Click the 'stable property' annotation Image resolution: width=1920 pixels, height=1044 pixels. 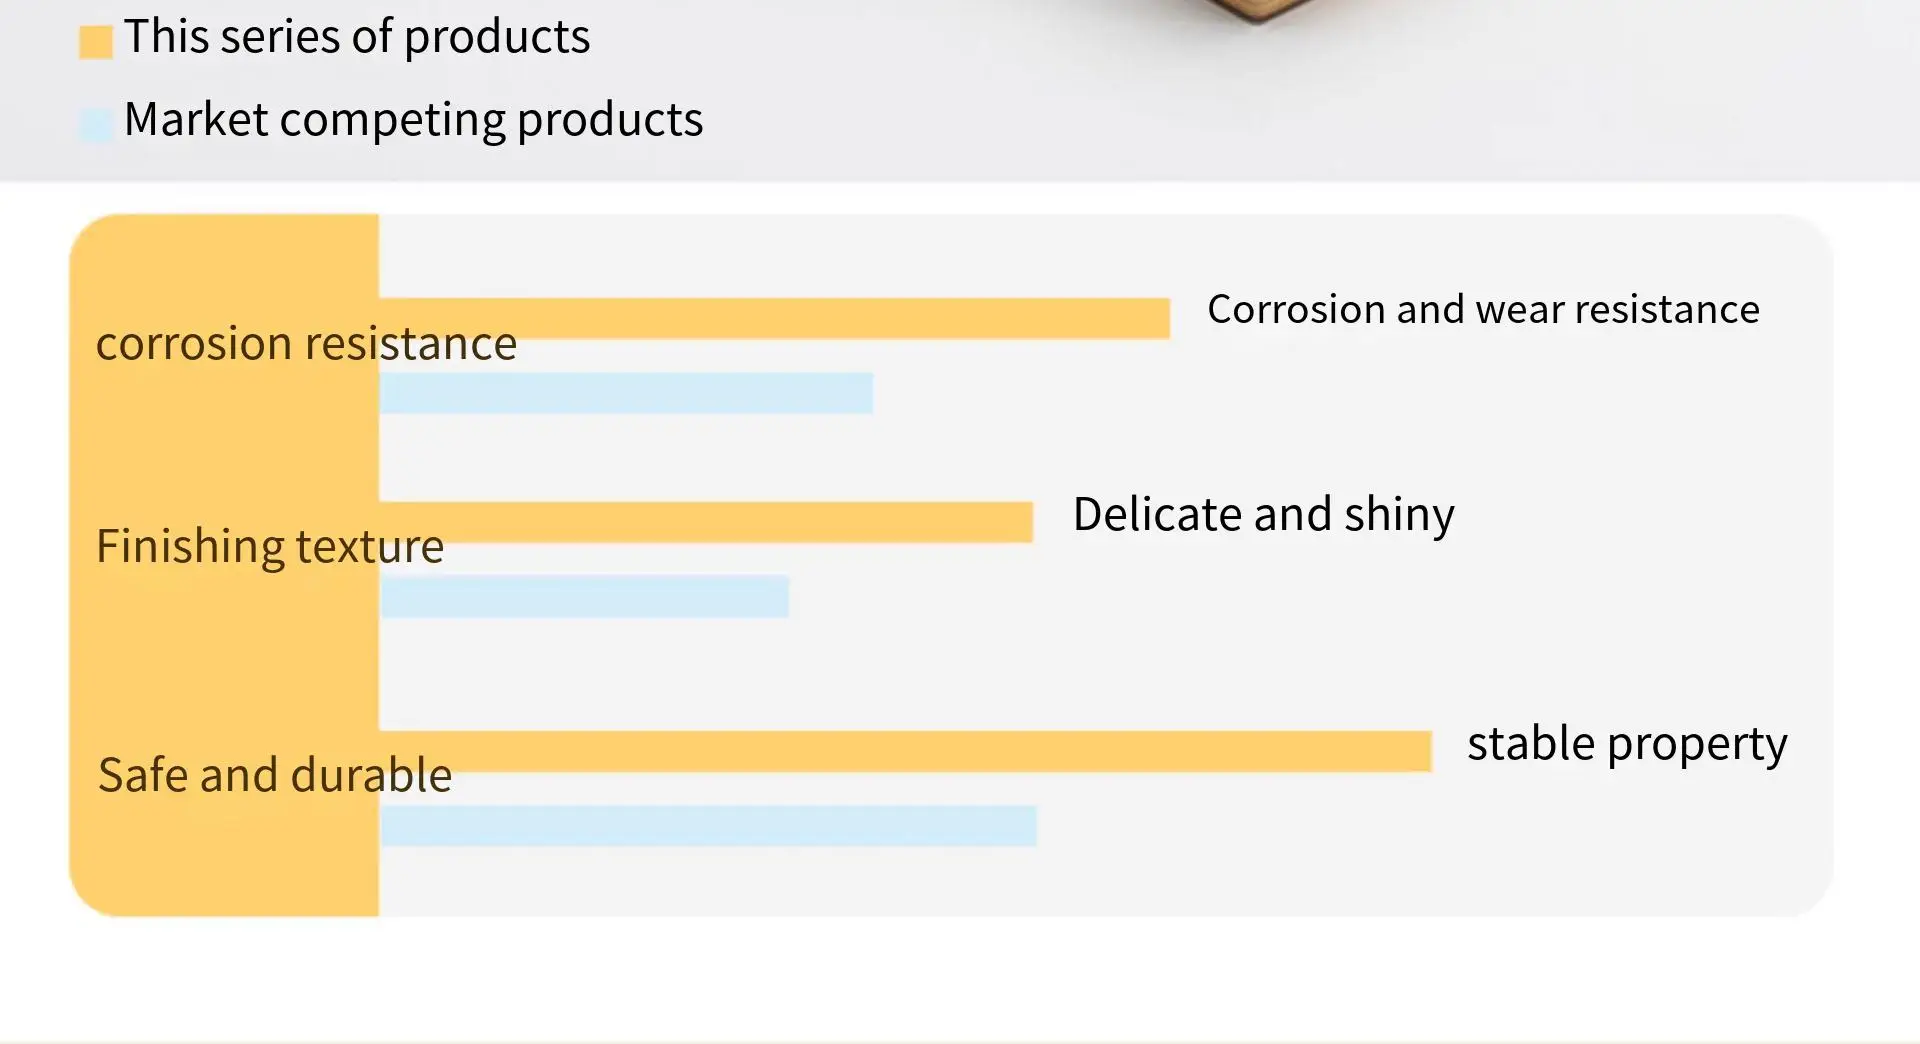pyautogui.click(x=1627, y=745)
